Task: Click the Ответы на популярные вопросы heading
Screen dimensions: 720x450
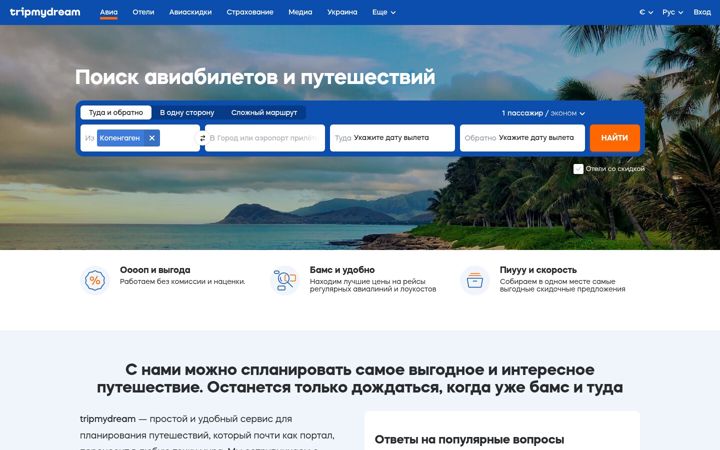Action: click(x=469, y=439)
